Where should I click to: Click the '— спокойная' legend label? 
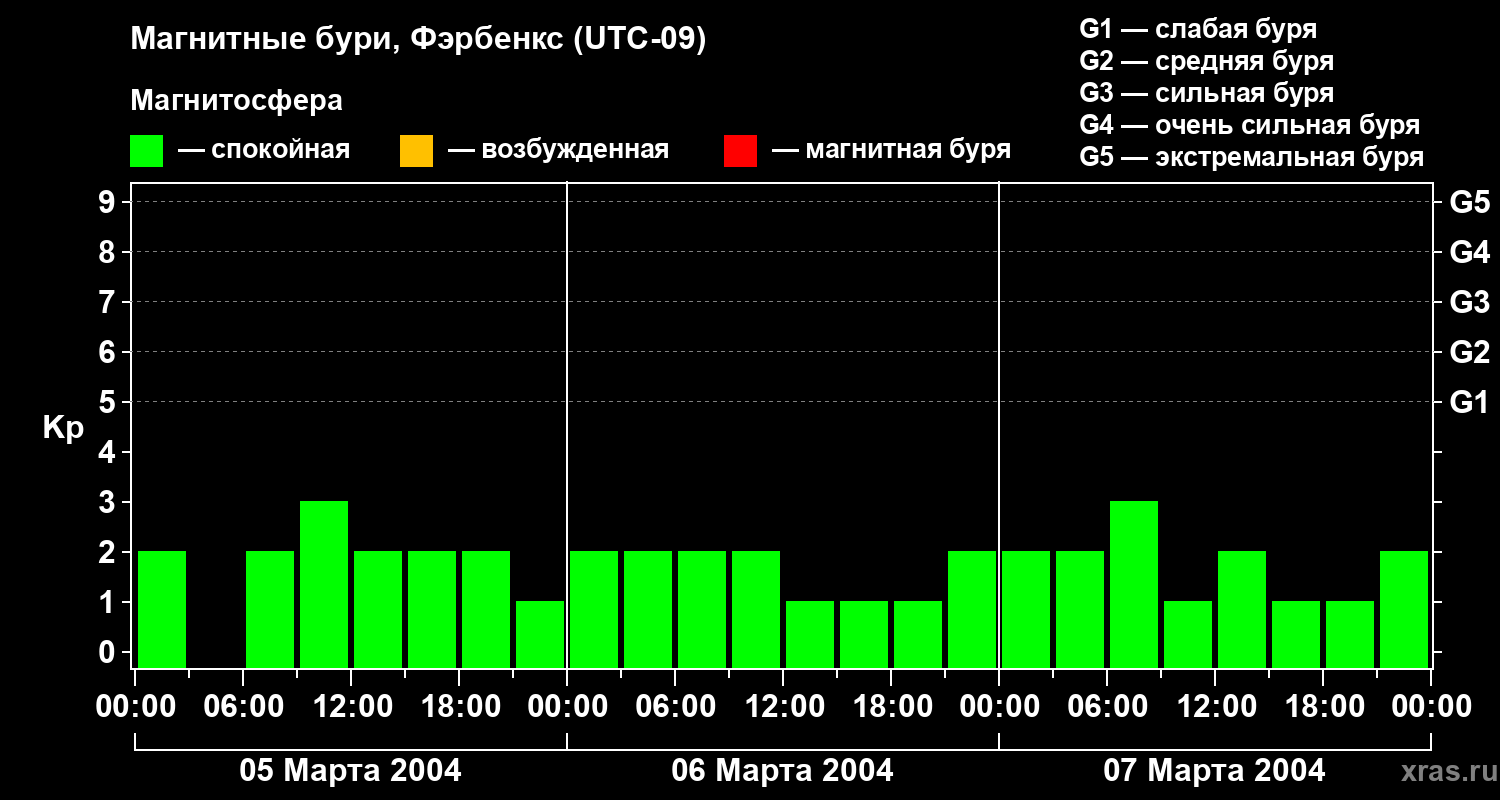tap(264, 150)
